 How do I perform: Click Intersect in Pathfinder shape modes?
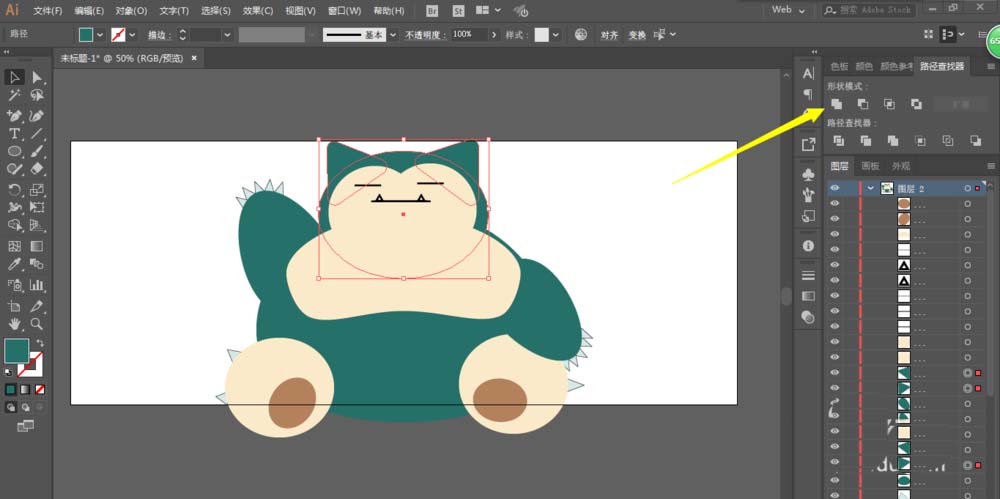(x=890, y=104)
